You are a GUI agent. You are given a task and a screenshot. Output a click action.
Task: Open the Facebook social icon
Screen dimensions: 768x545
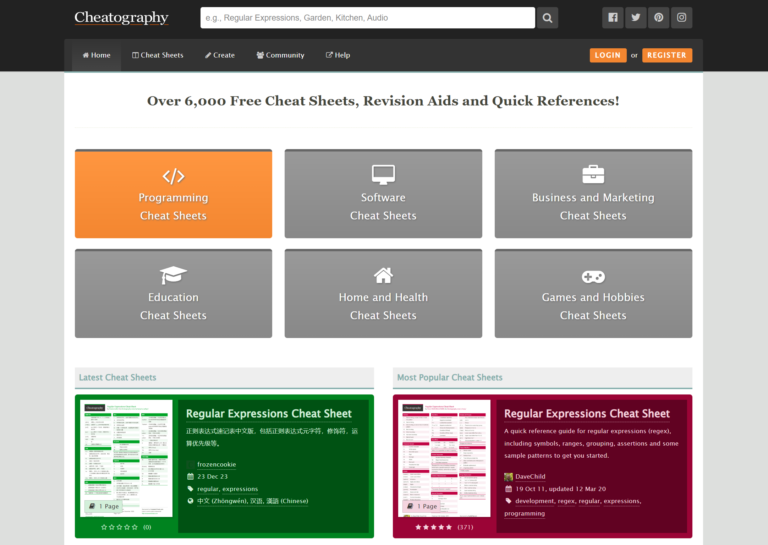[613, 18]
